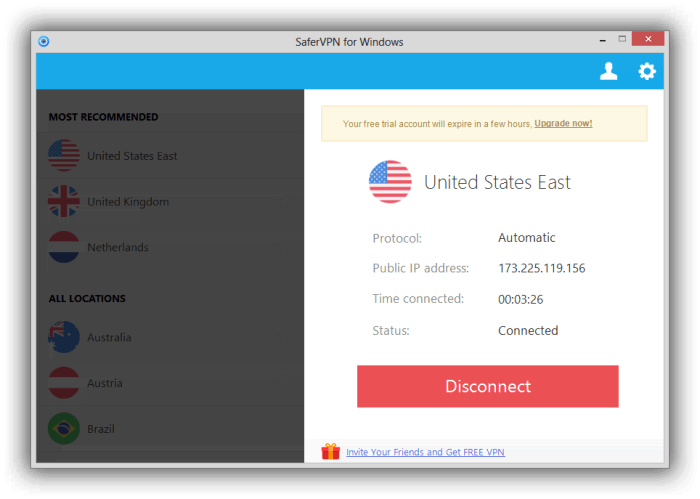Click the United Kingdom flag icon
Viewport: 700px width, 499px height.
point(64,201)
